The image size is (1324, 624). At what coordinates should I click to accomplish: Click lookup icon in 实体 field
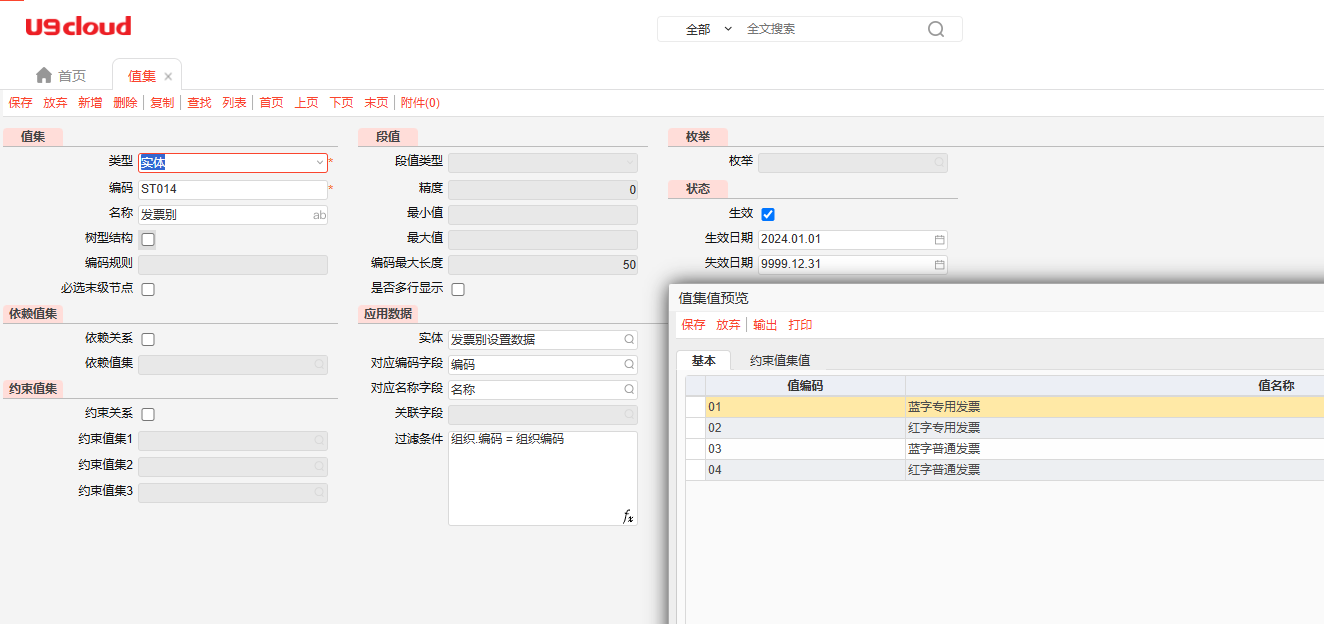[629, 340]
